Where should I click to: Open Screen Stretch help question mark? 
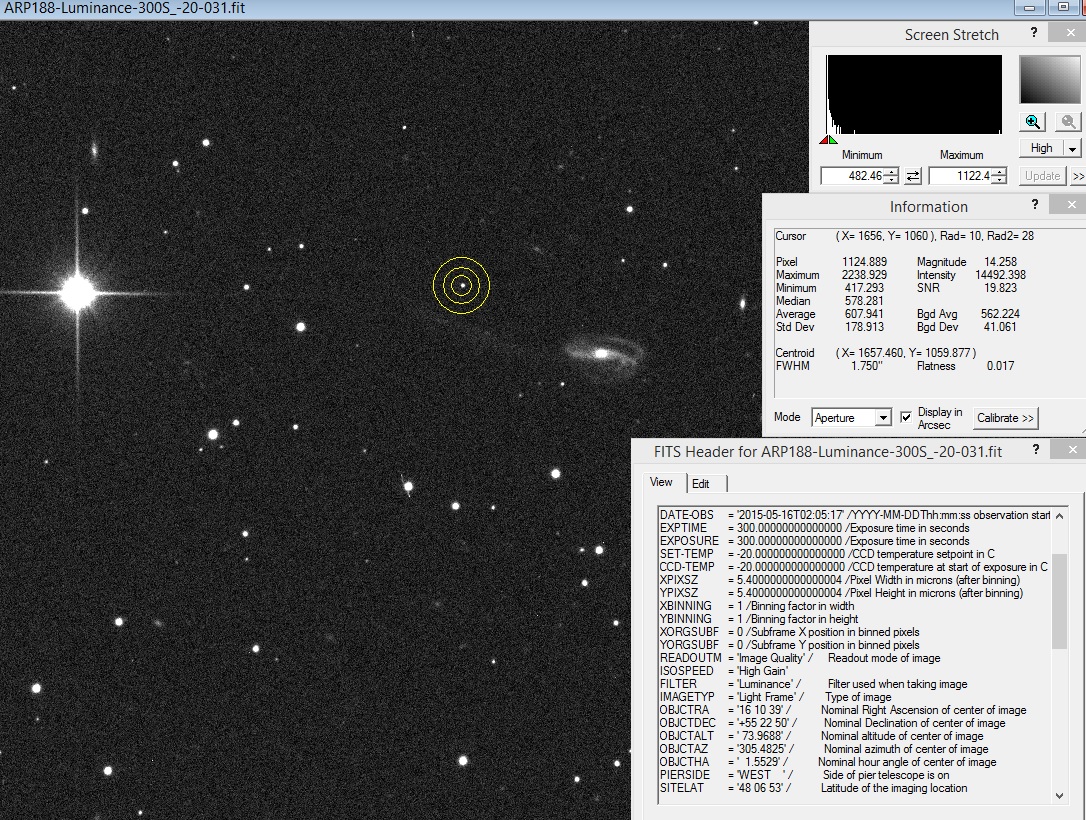(1033, 33)
